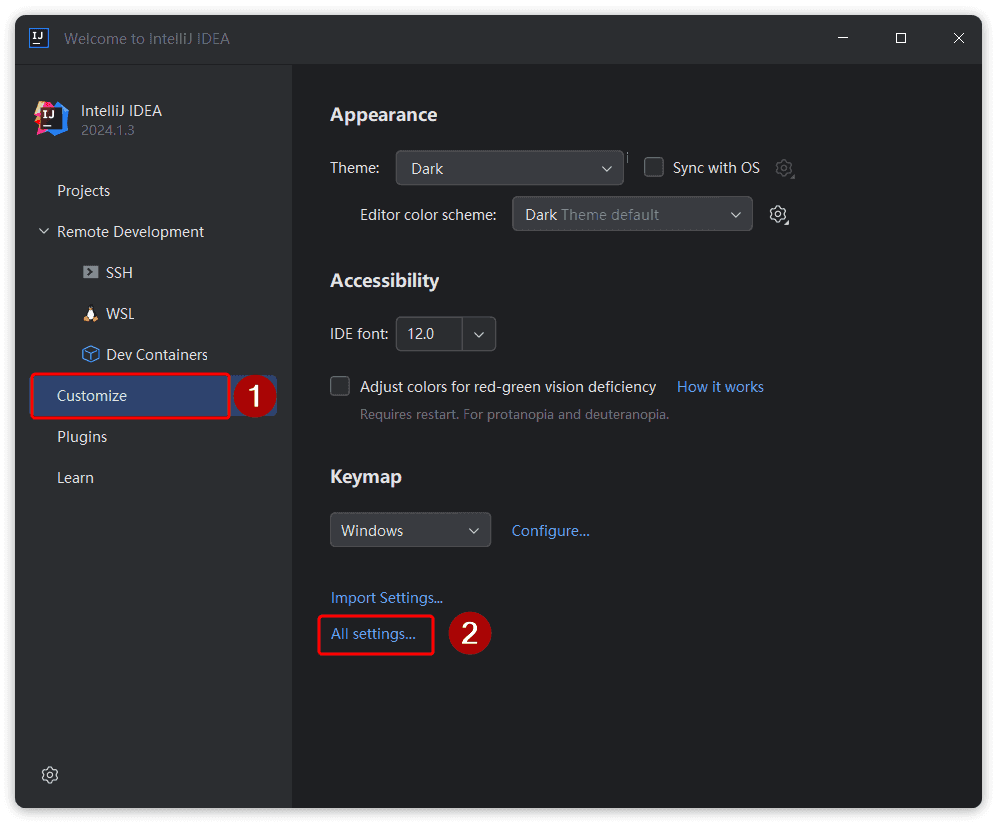The width and height of the screenshot is (997, 825).
Task: Click the WSL penguin icon
Action: [x=90, y=314]
